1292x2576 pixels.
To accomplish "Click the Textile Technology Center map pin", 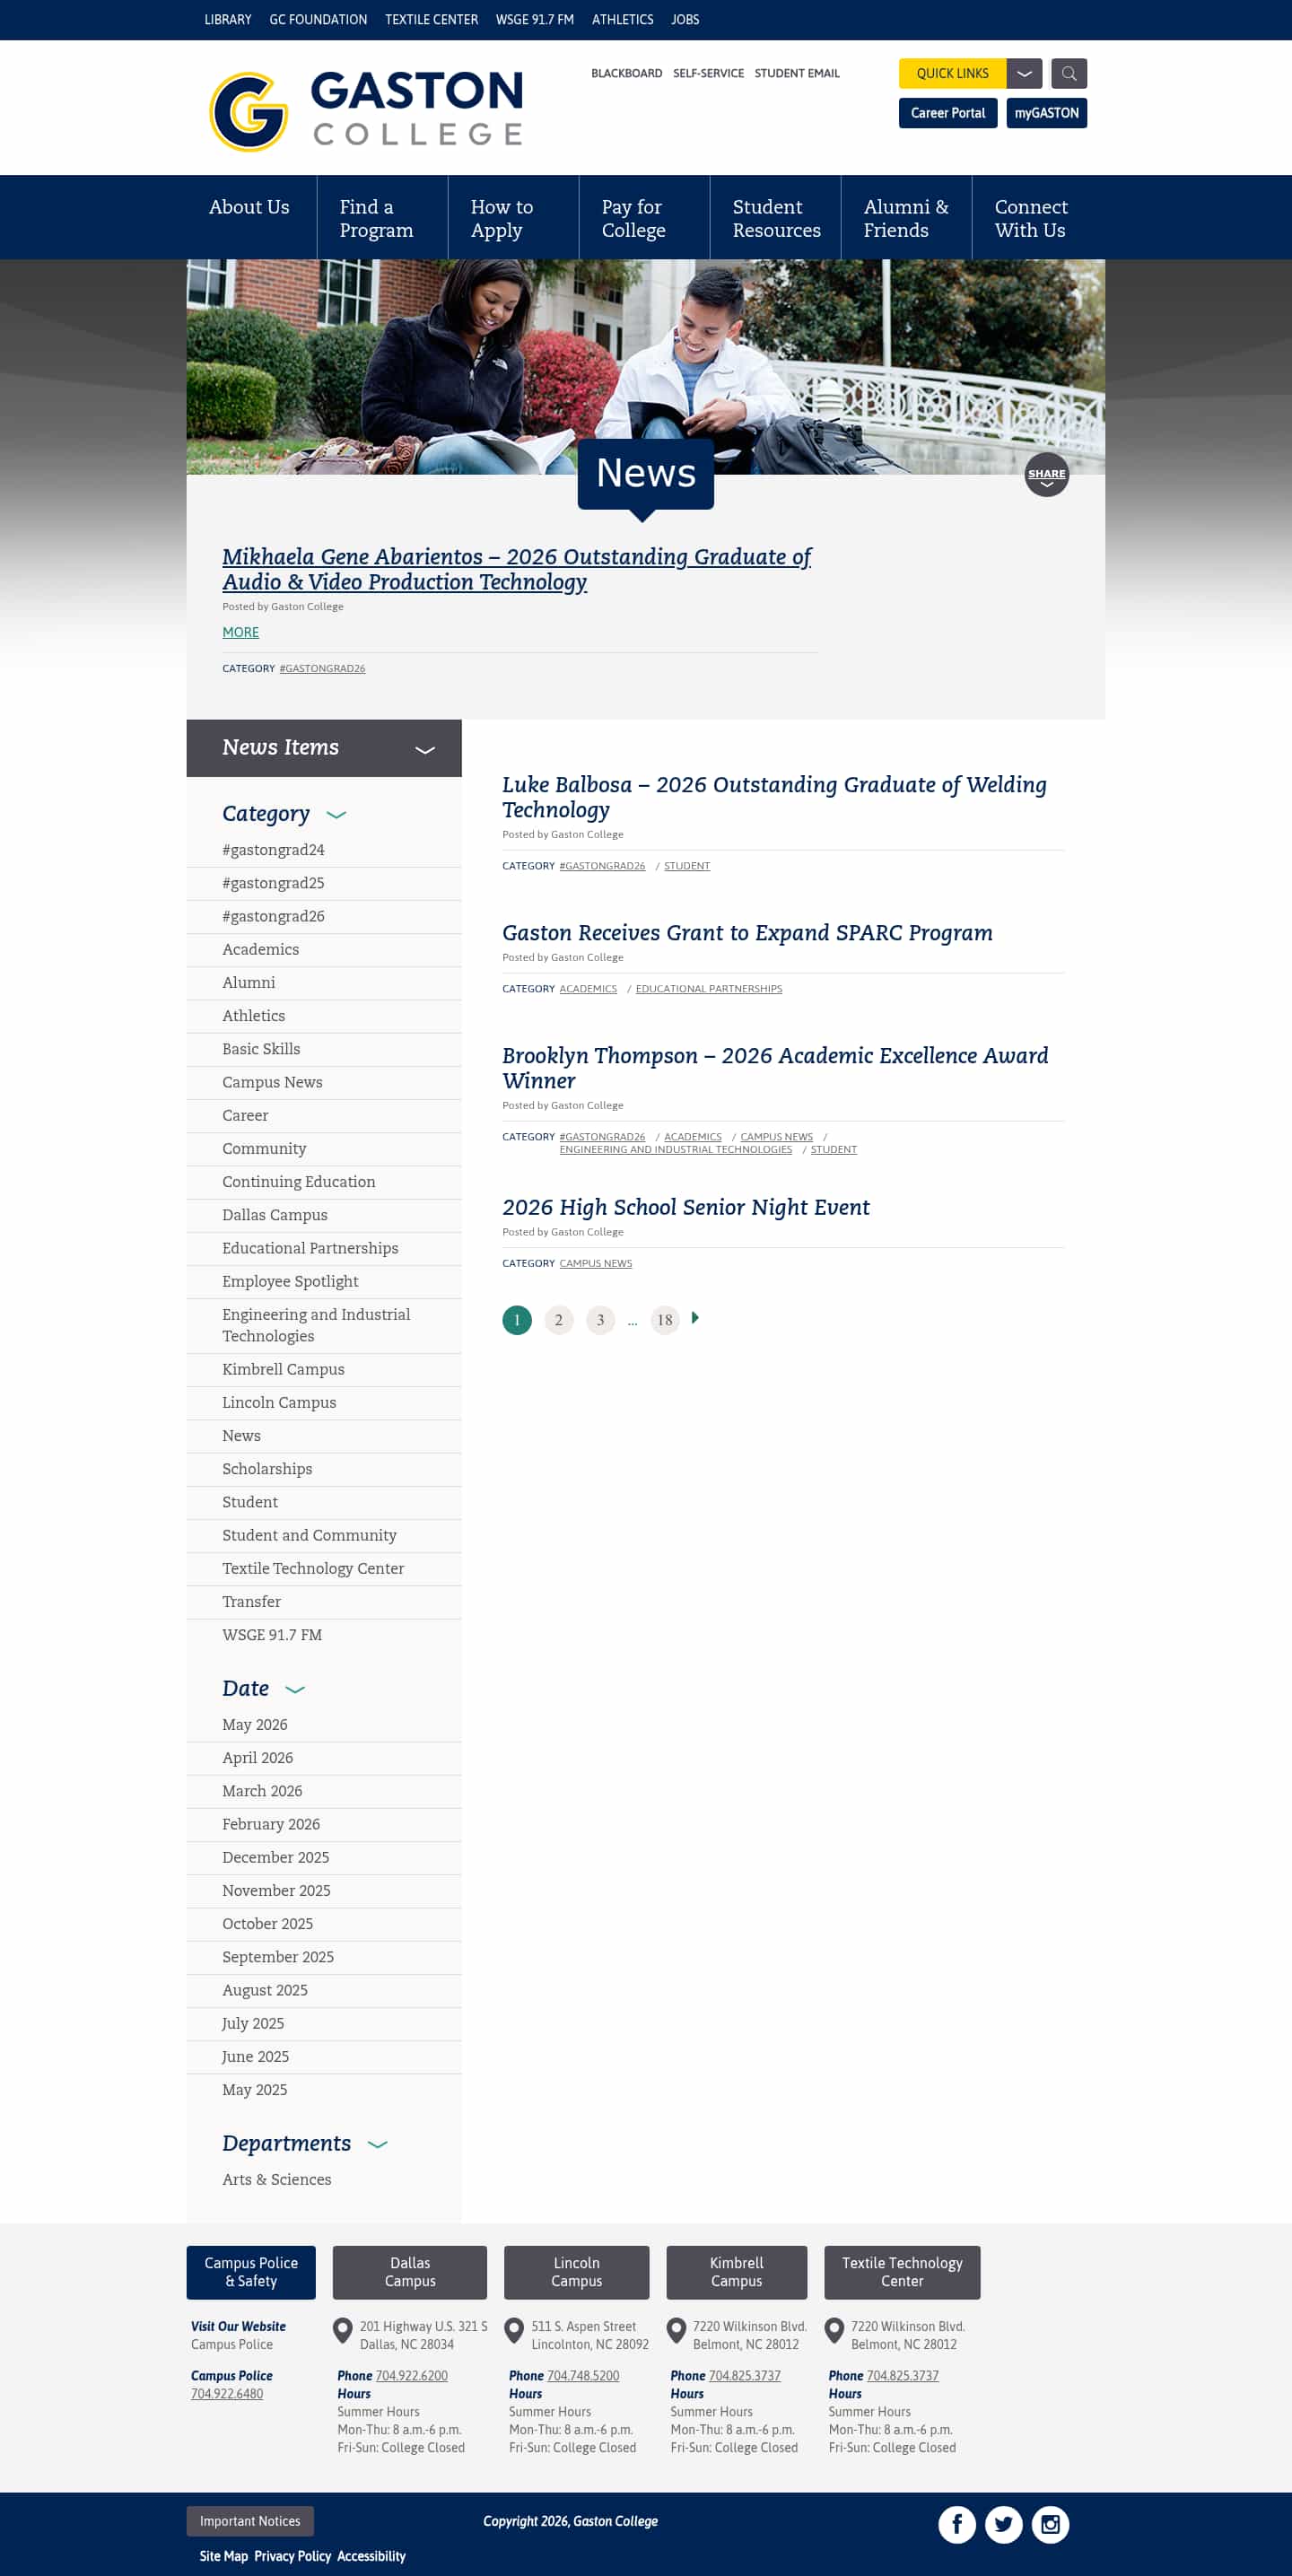I will coord(834,2331).
